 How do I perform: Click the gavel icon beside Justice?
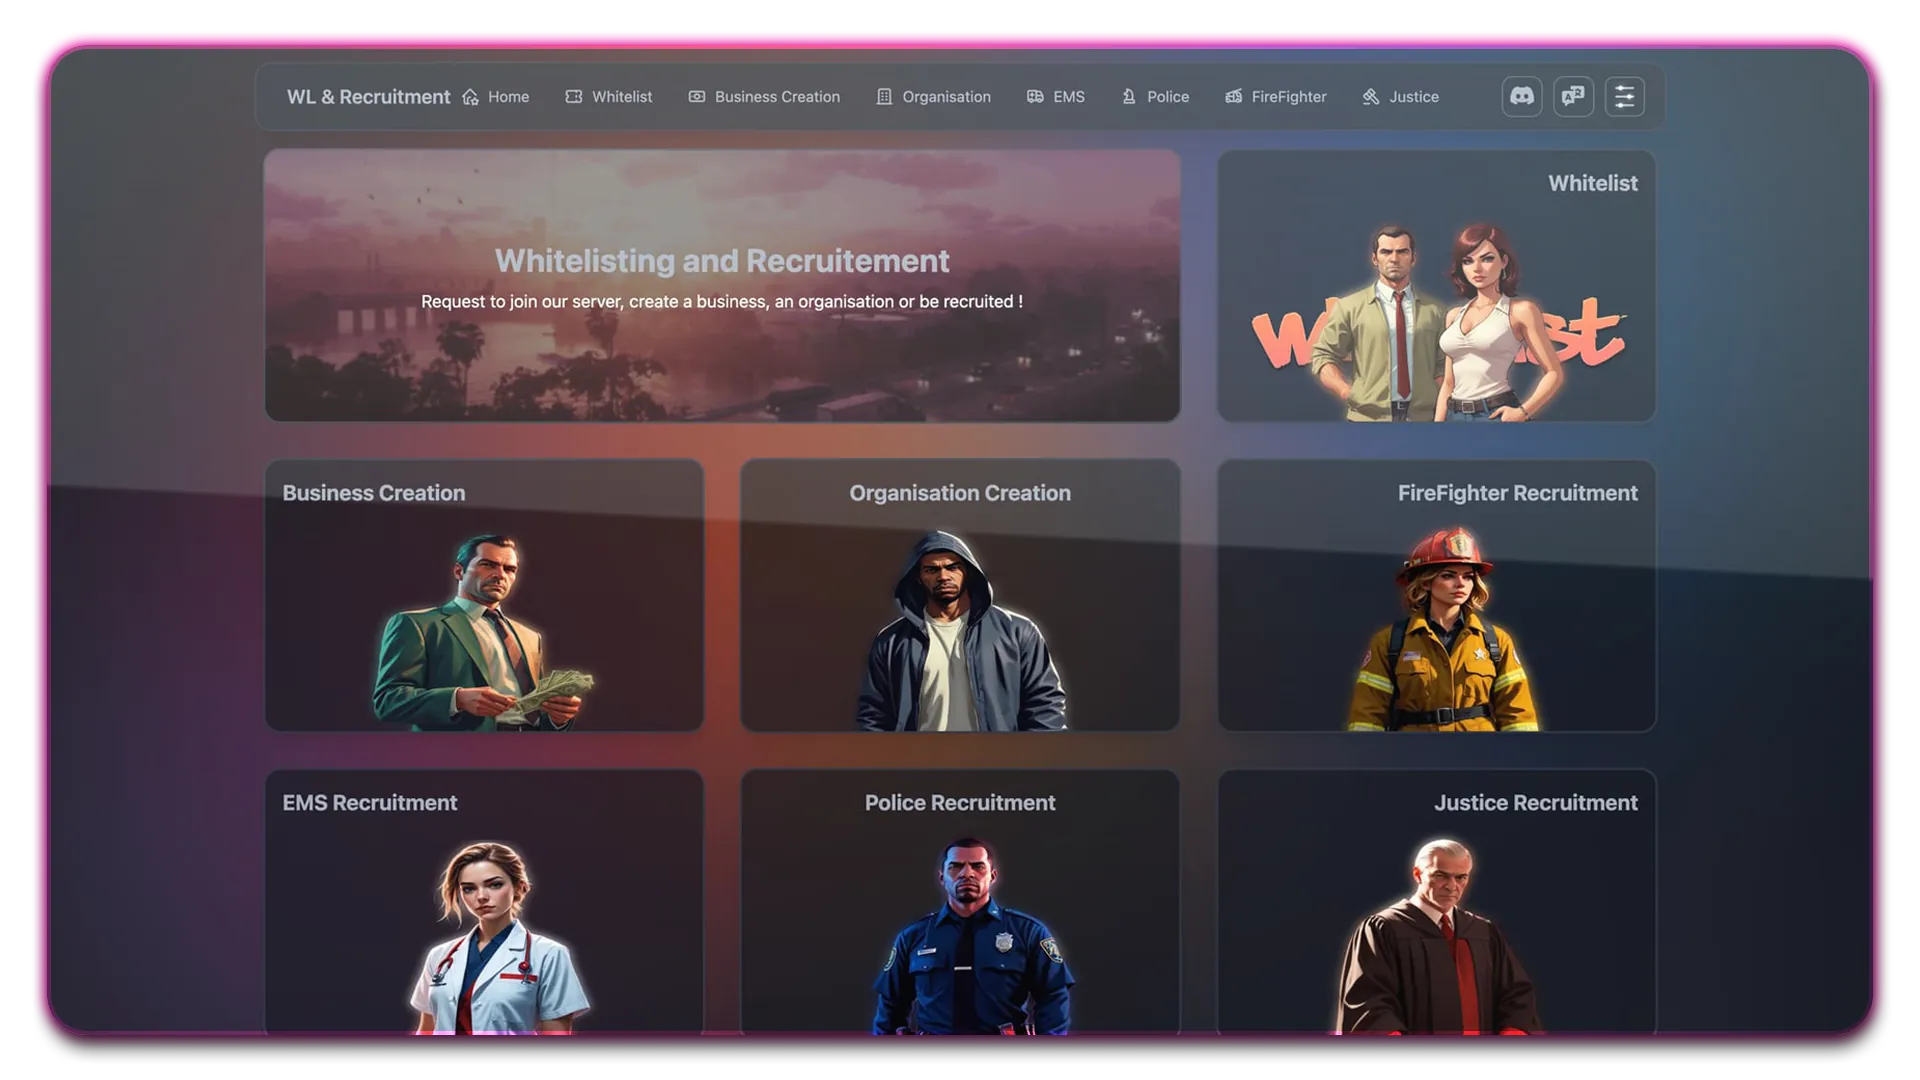point(1371,97)
